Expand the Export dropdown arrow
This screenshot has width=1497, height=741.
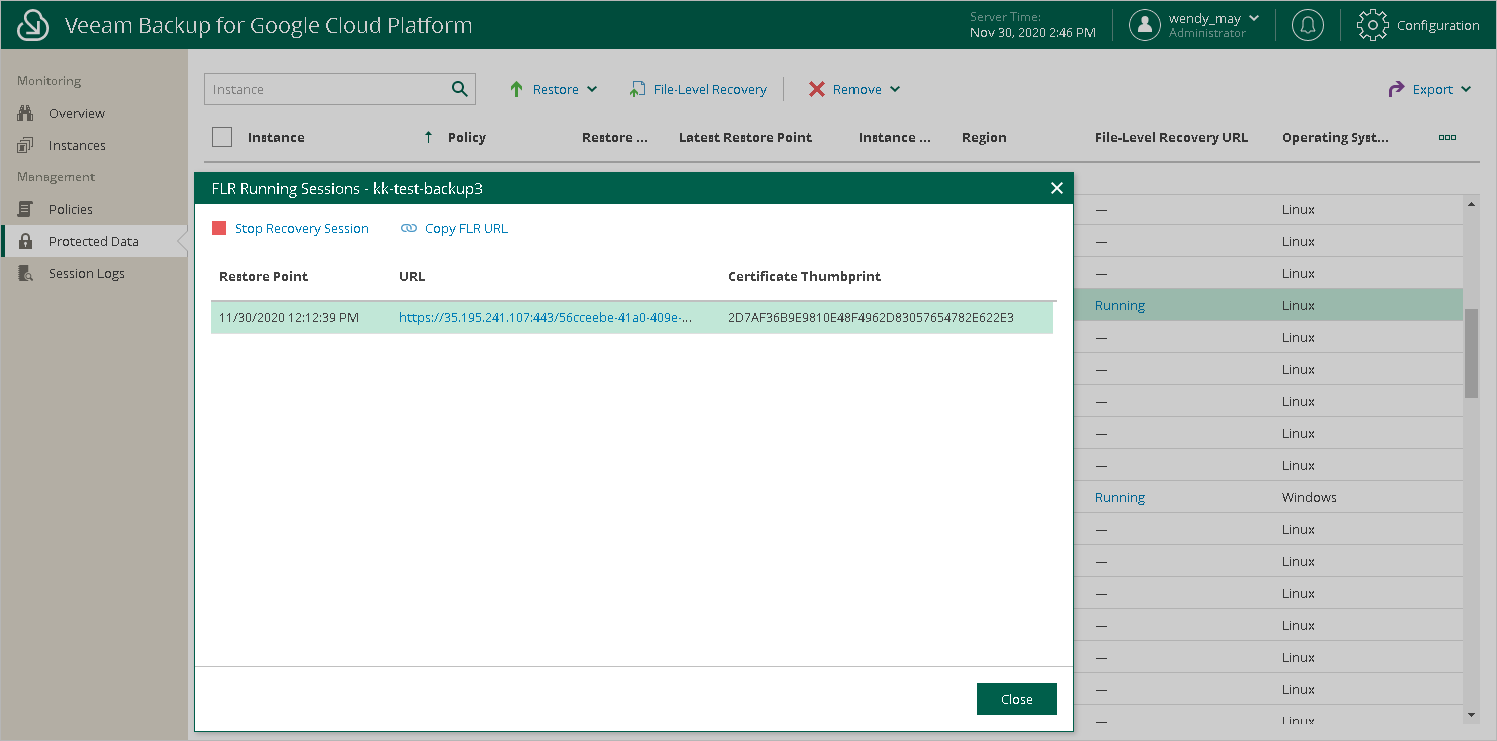[1466, 89]
